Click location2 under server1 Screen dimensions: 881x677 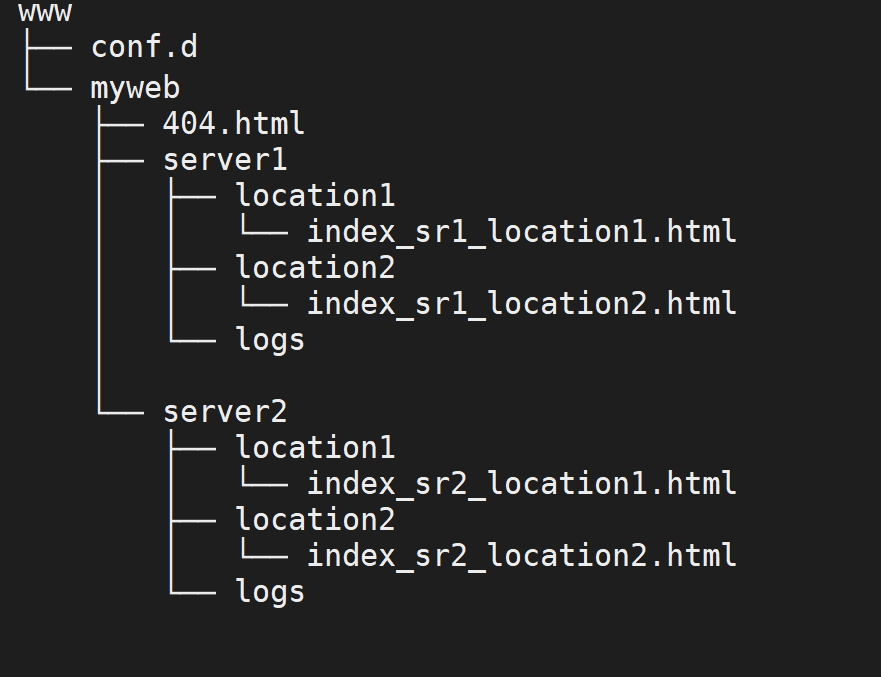click(x=315, y=267)
